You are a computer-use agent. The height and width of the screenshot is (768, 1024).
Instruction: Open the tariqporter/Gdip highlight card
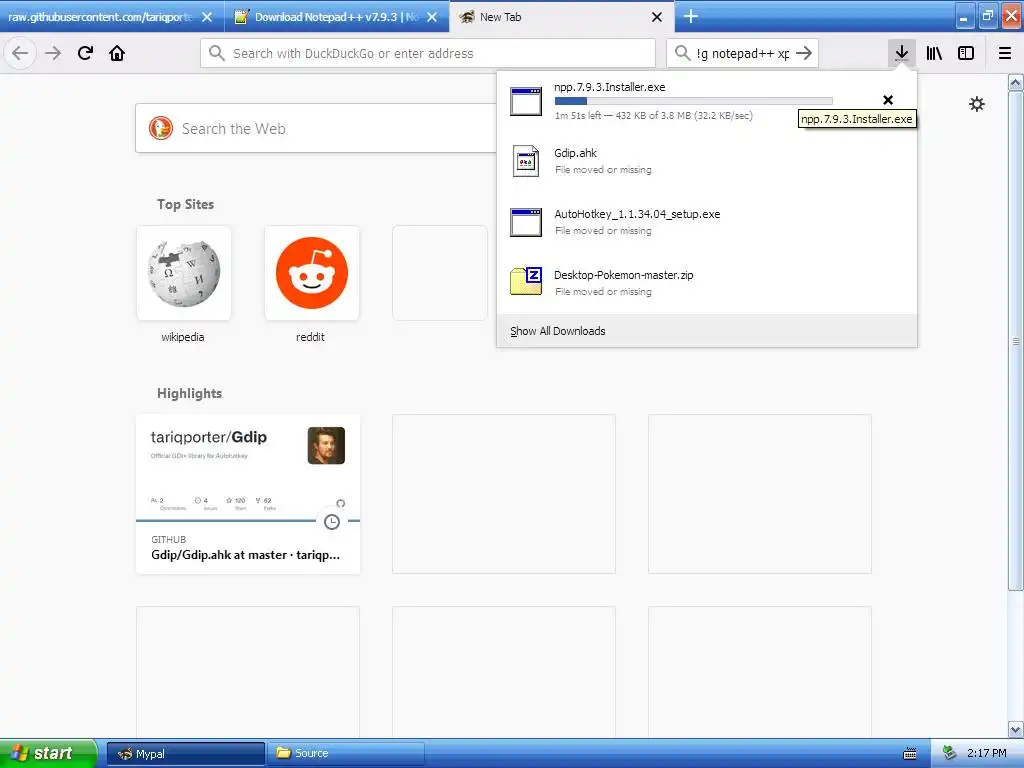tap(248, 494)
